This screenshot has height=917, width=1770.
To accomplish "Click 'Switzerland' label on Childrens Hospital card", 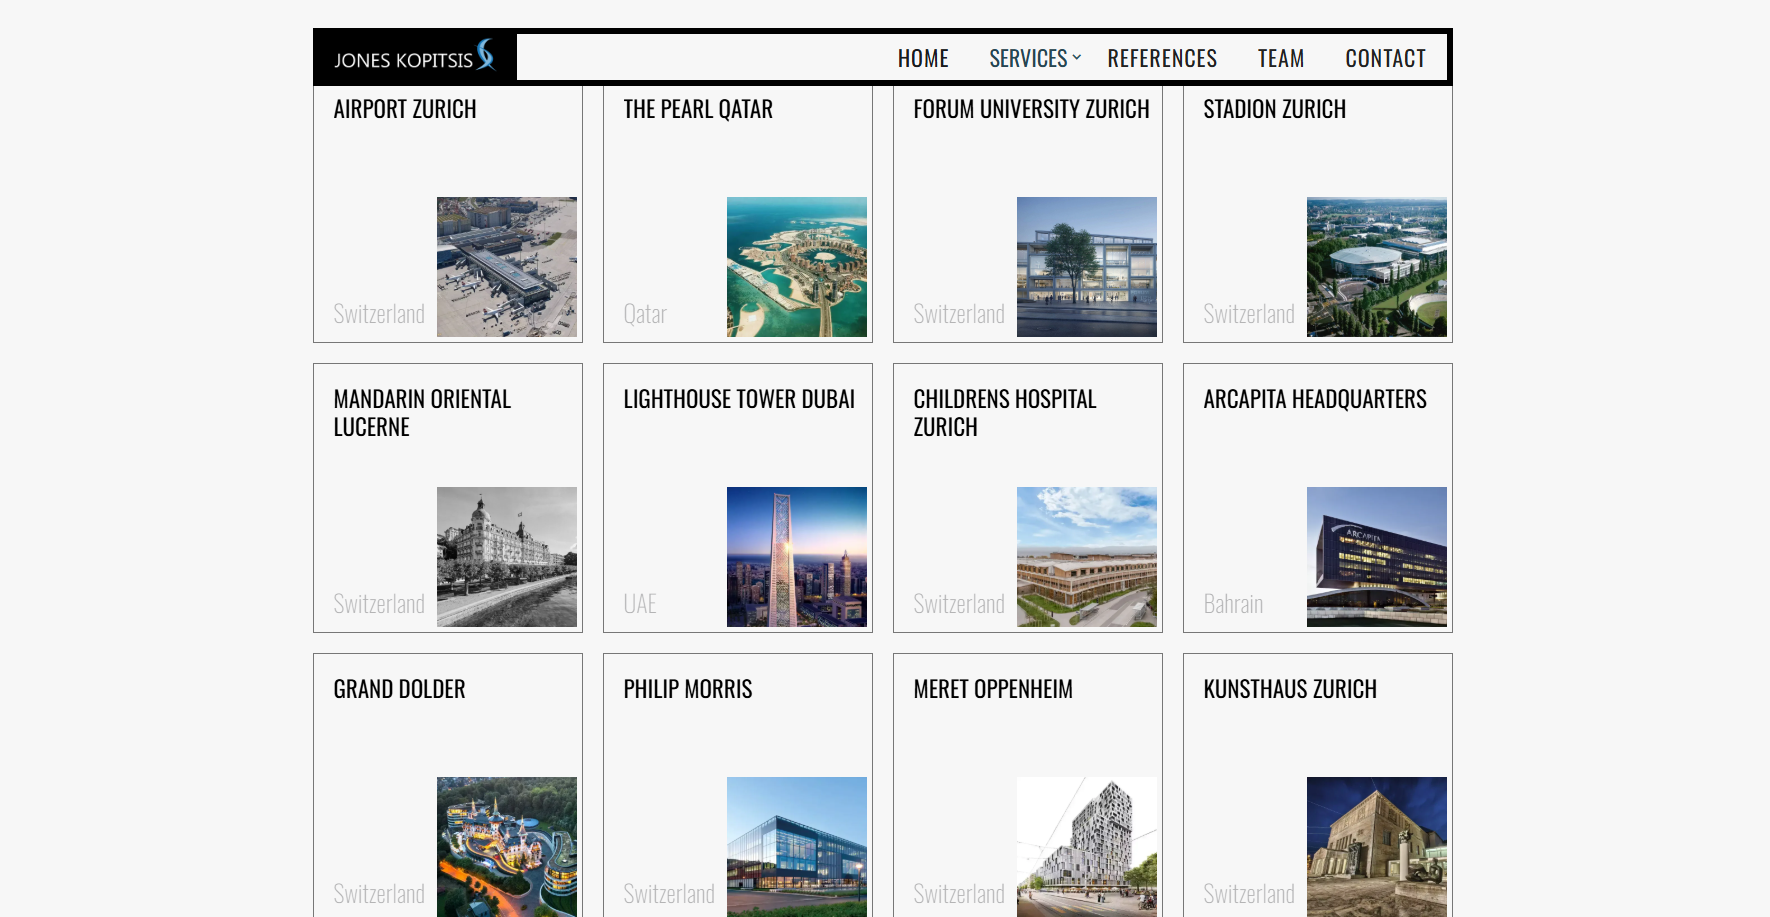I will 959,604.
